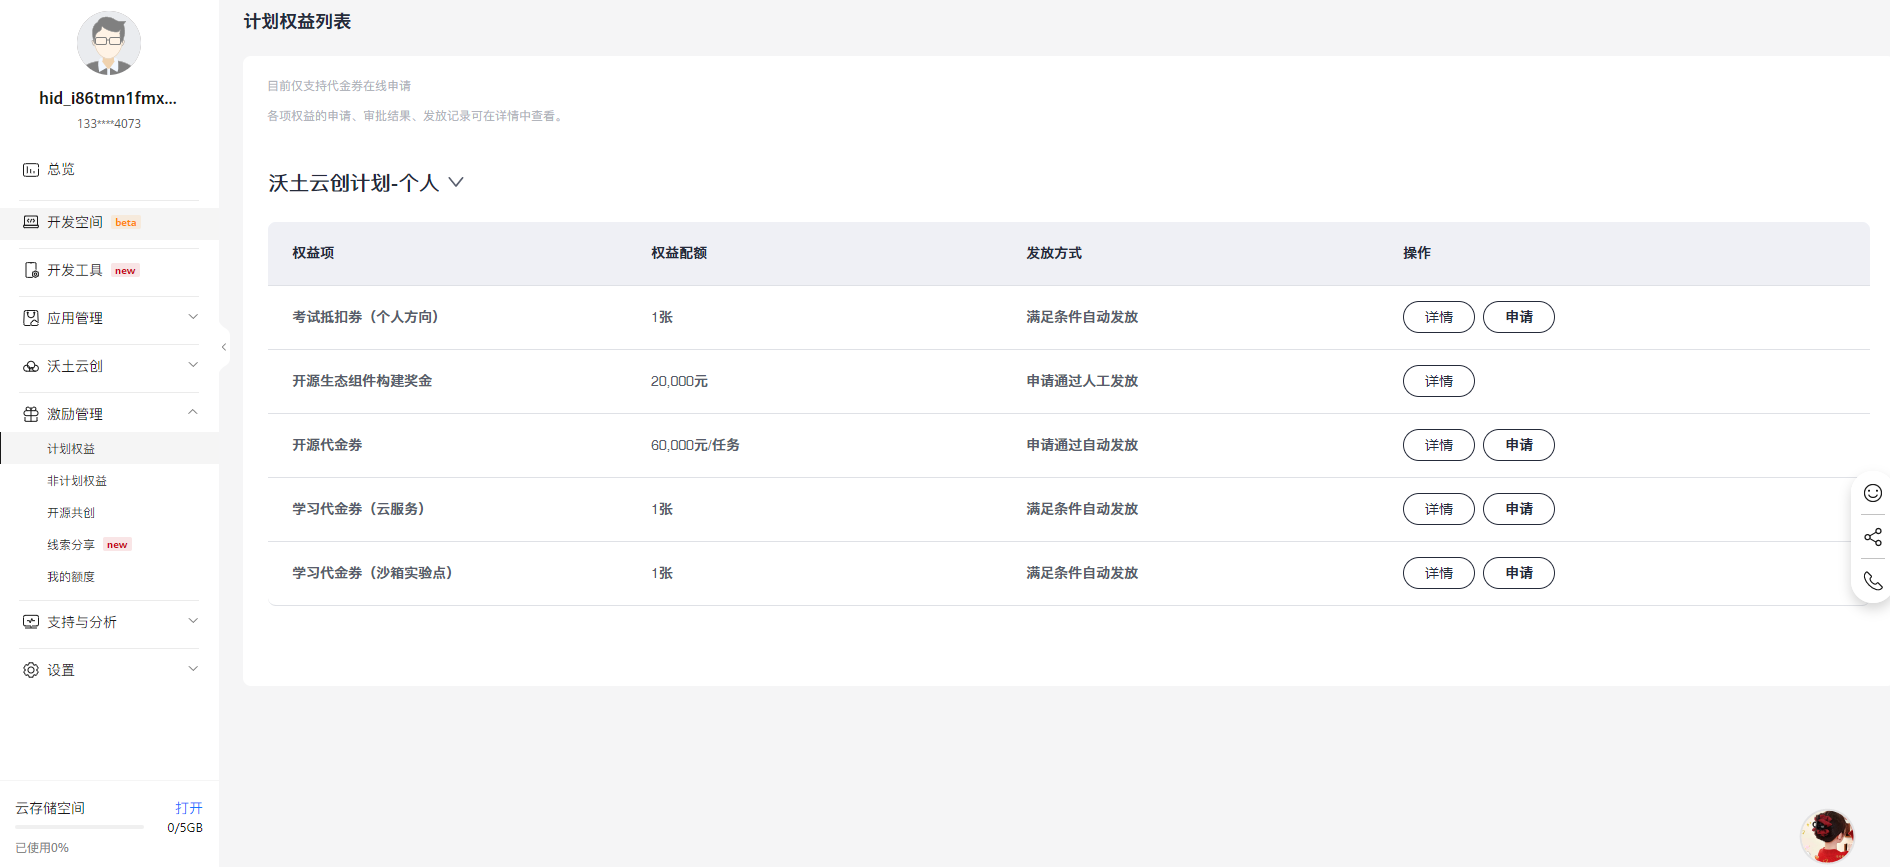Go to 我的额度 submenu item
The height and width of the screenshot is (867, 1890).
tap(71, 577)
